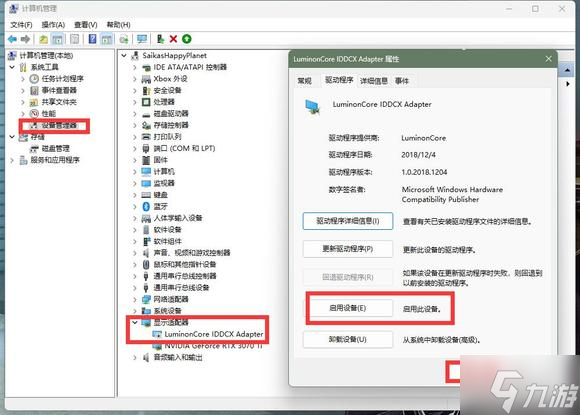The height and width of the screenshot is (415, 580).
Task: Click the scroll-up arrow in the right pane
Action: pyautogui.click(x=567, y=70)
